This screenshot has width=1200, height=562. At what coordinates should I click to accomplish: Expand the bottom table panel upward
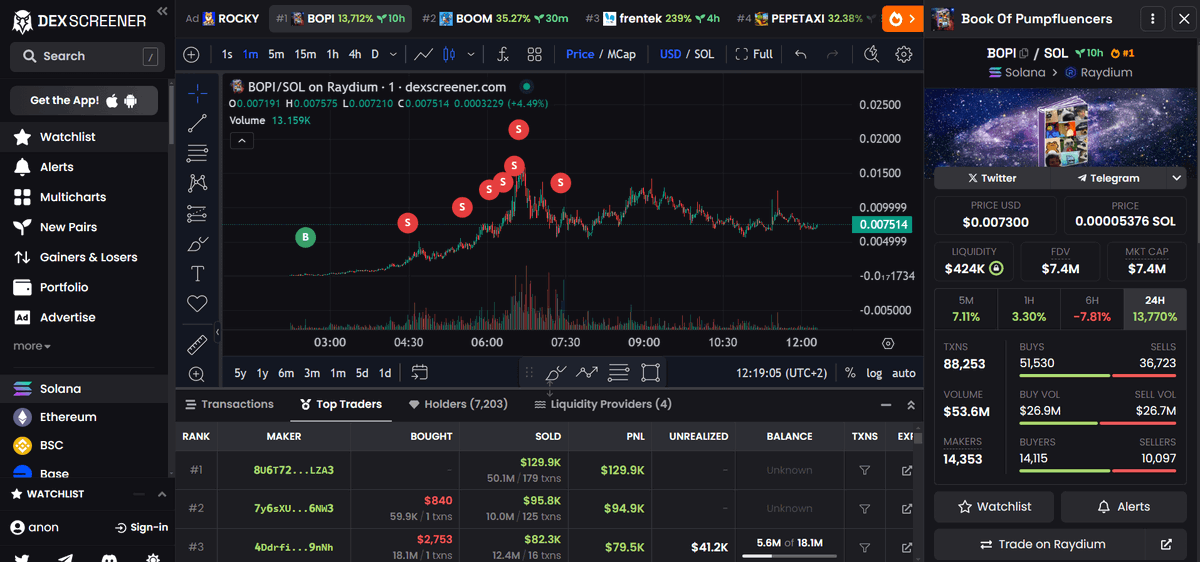(911, 405)
